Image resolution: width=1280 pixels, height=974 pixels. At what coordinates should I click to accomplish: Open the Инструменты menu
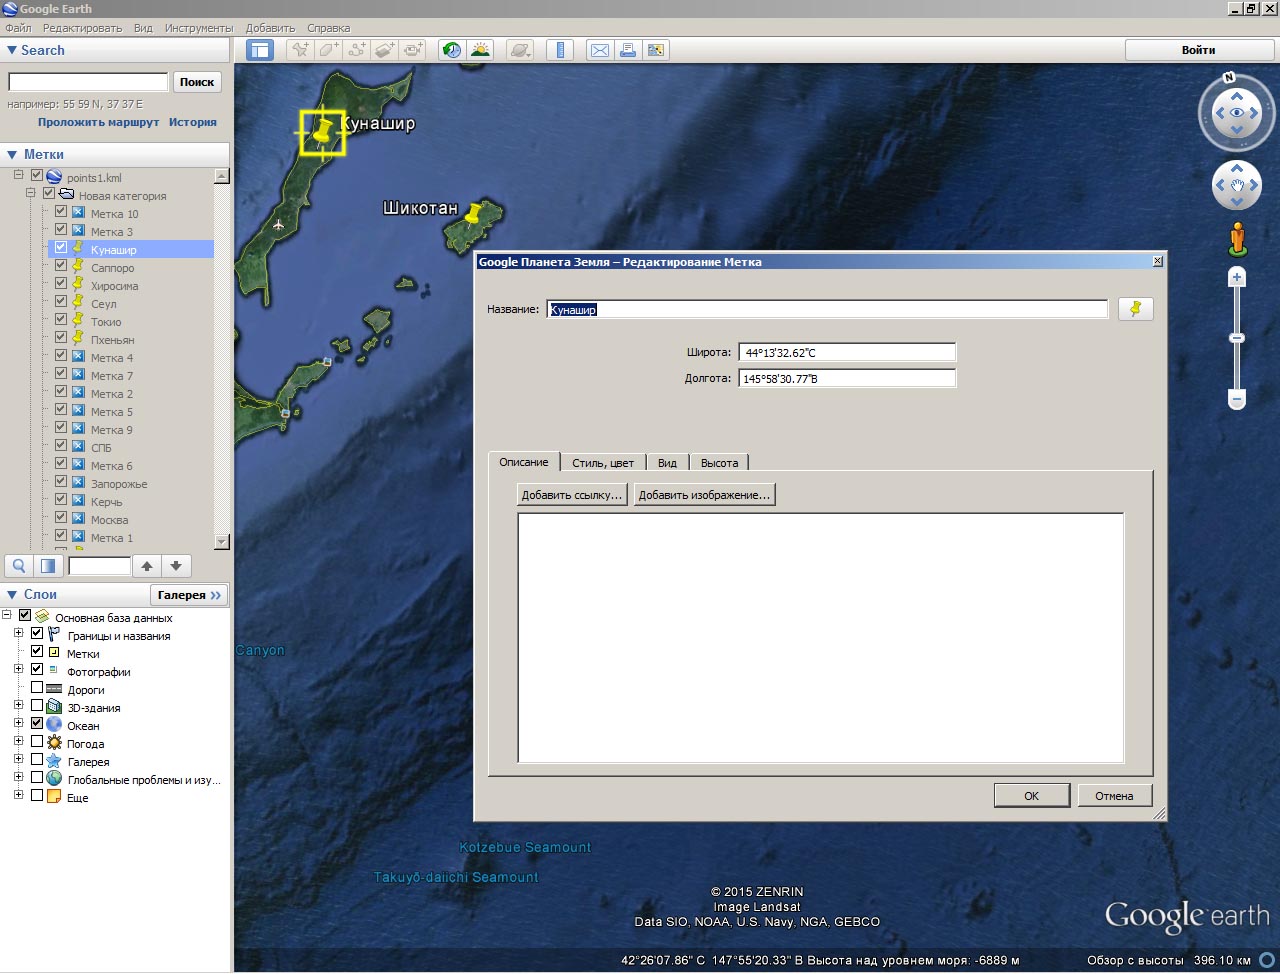199,28
